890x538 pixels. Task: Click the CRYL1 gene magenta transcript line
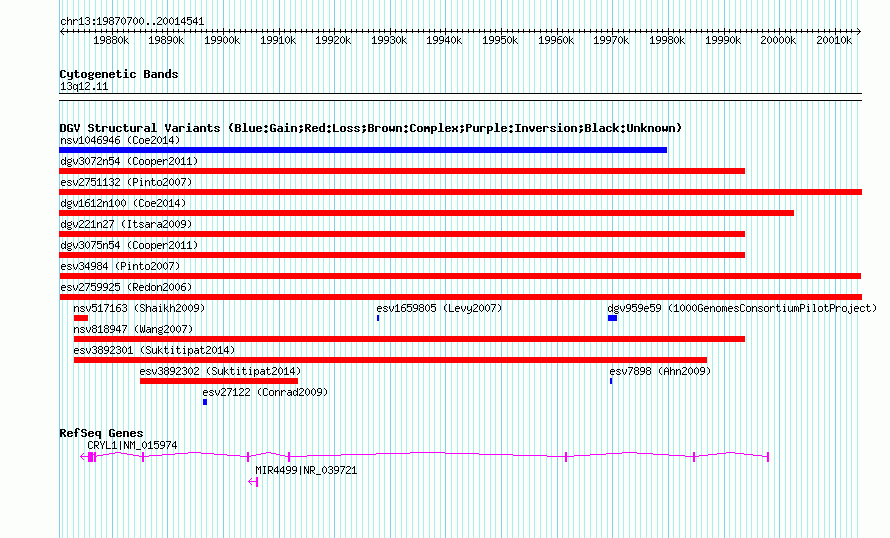(425, 454)
